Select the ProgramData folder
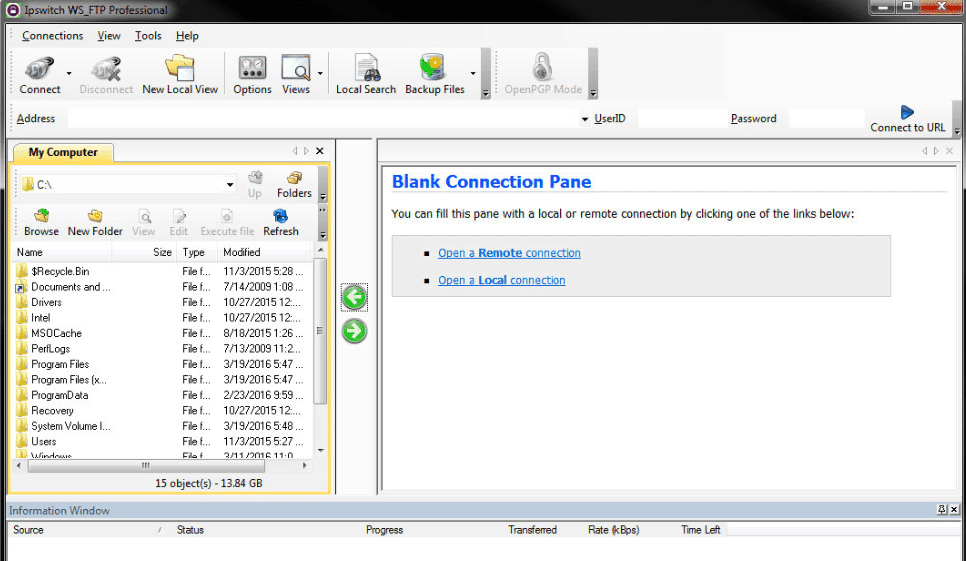966x561 pixels. [52, 395]
